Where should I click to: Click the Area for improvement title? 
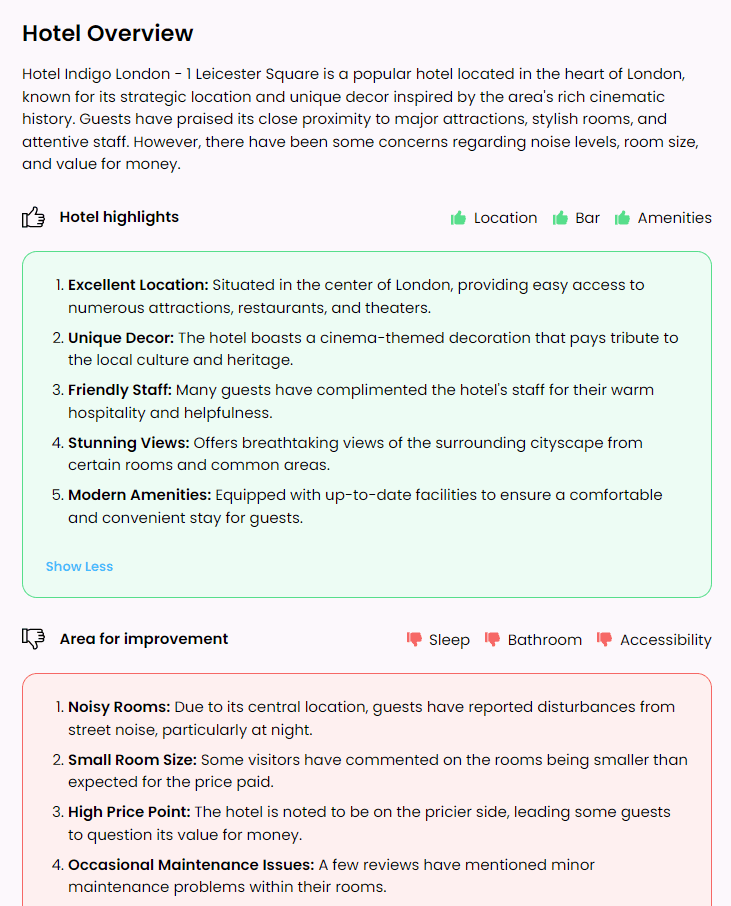click(144, 639)
